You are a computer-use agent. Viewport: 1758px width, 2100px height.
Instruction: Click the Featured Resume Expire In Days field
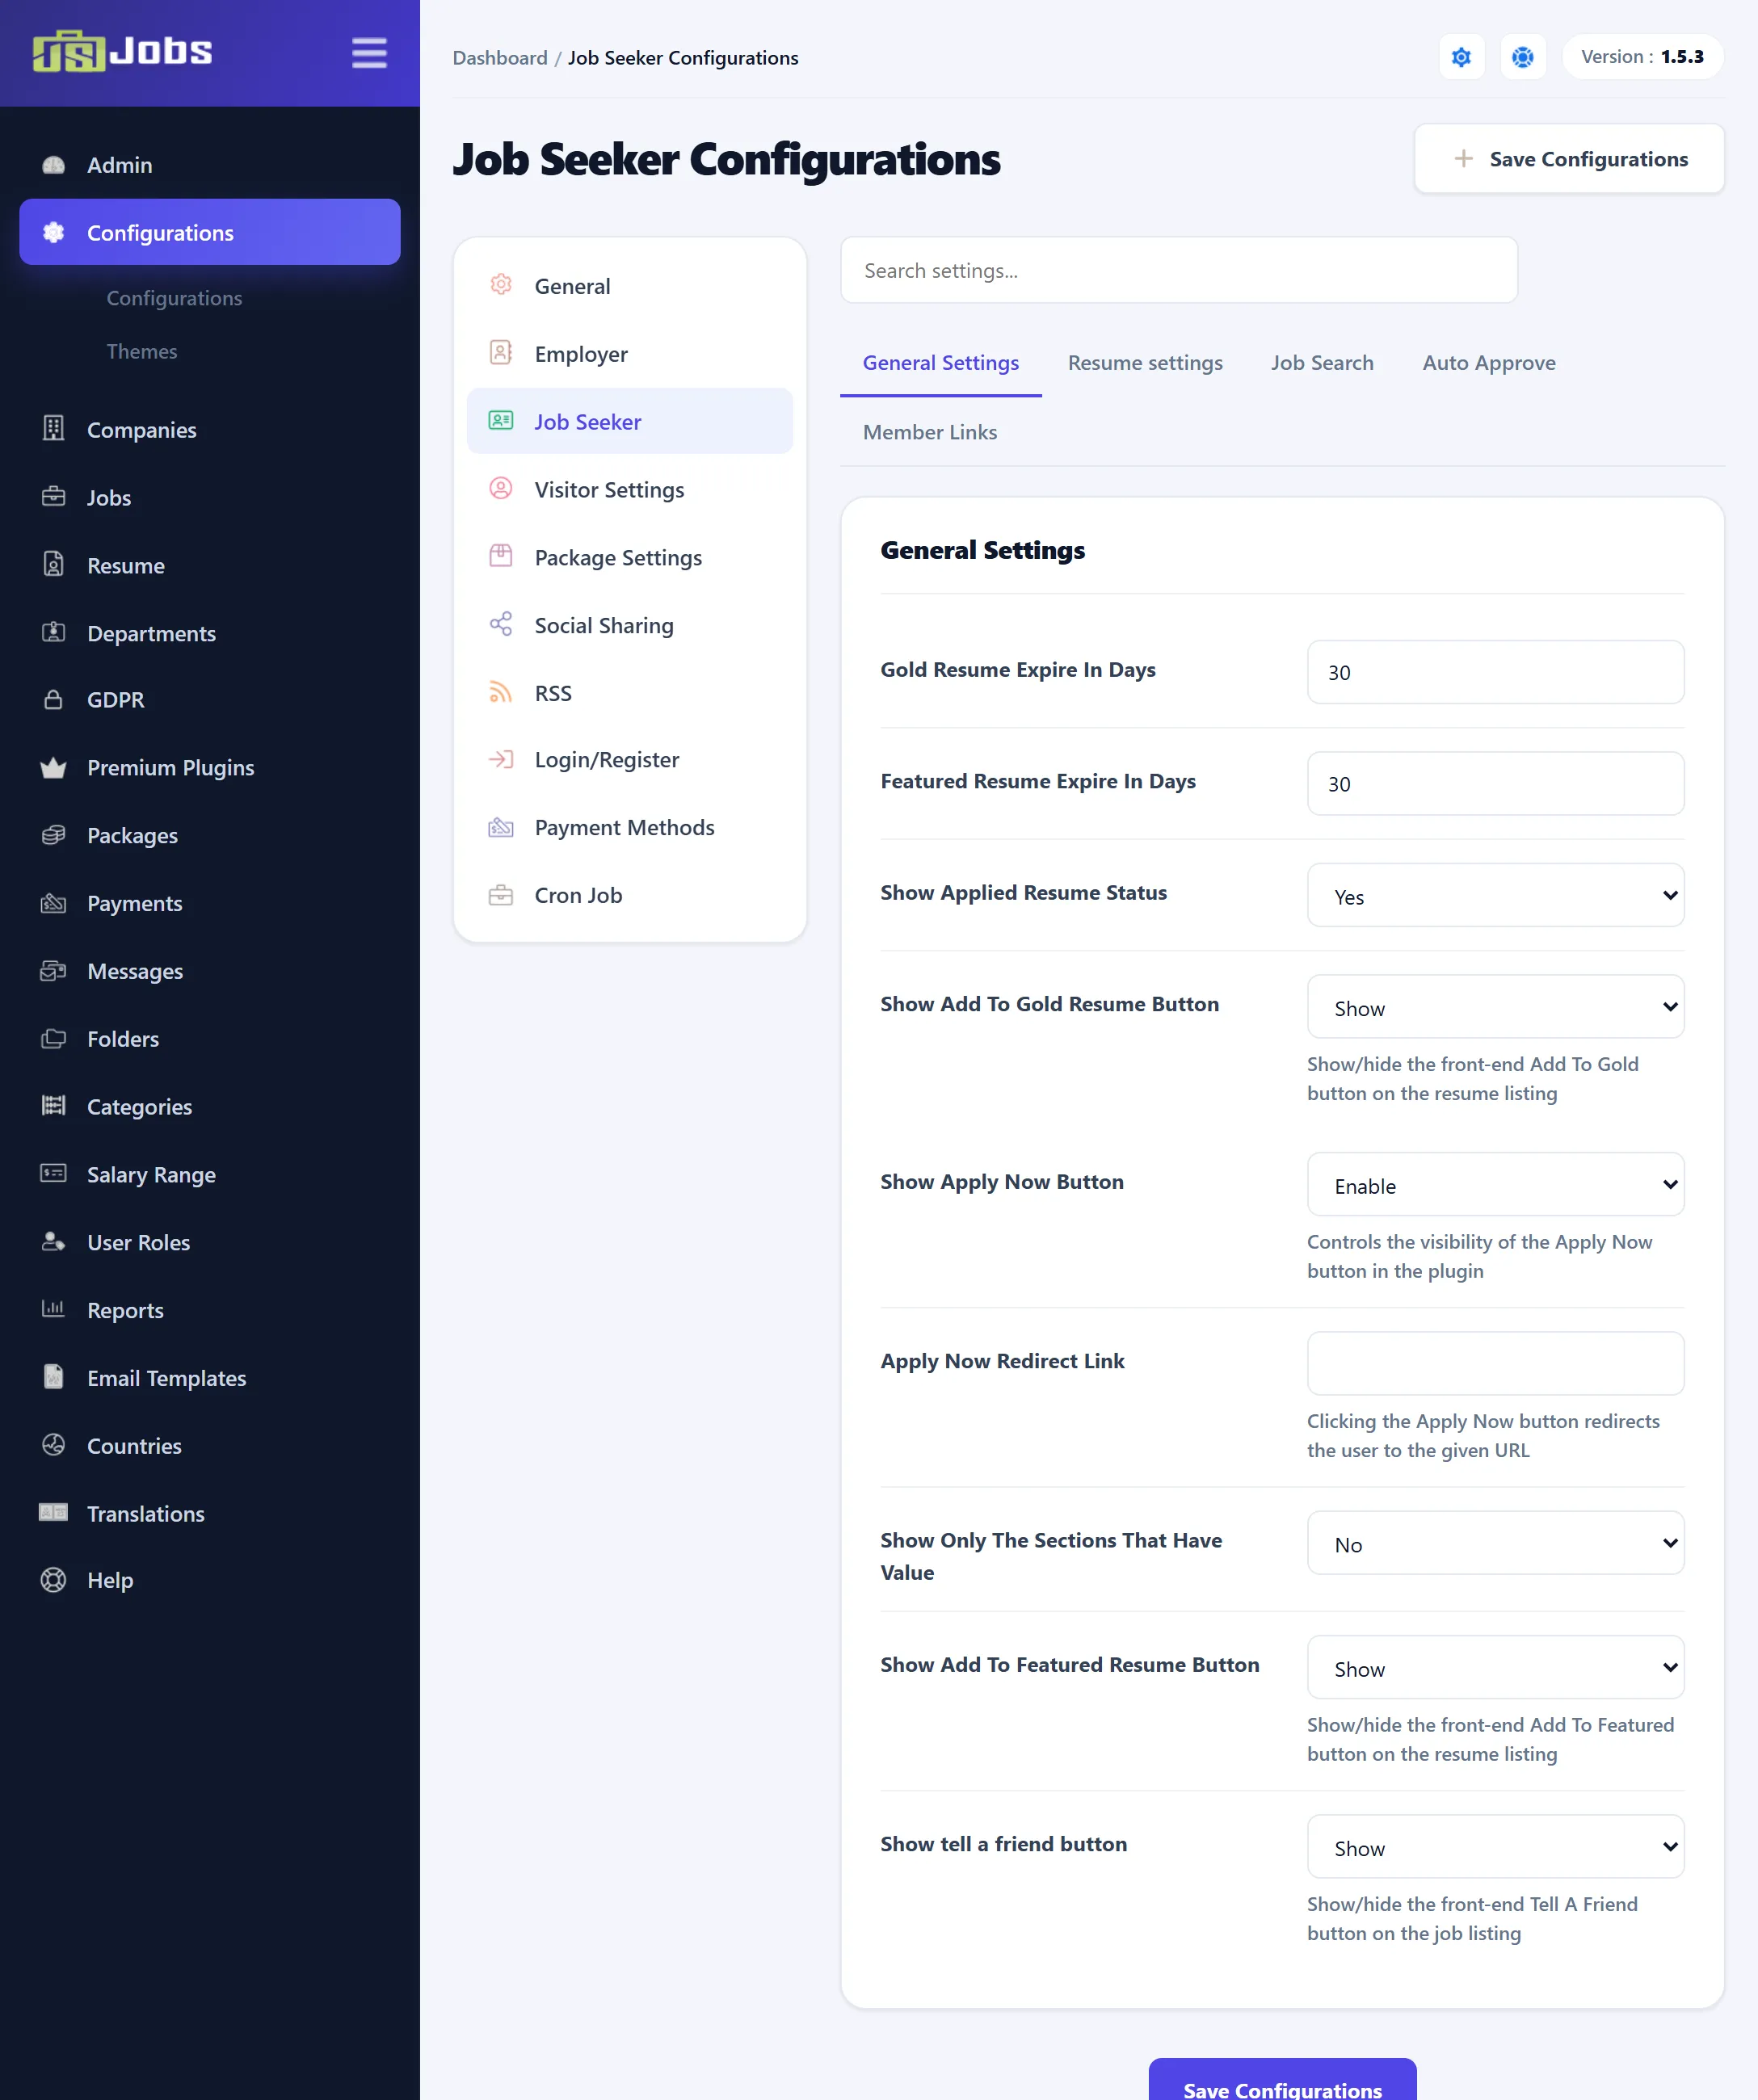(x=1495, y=783)
